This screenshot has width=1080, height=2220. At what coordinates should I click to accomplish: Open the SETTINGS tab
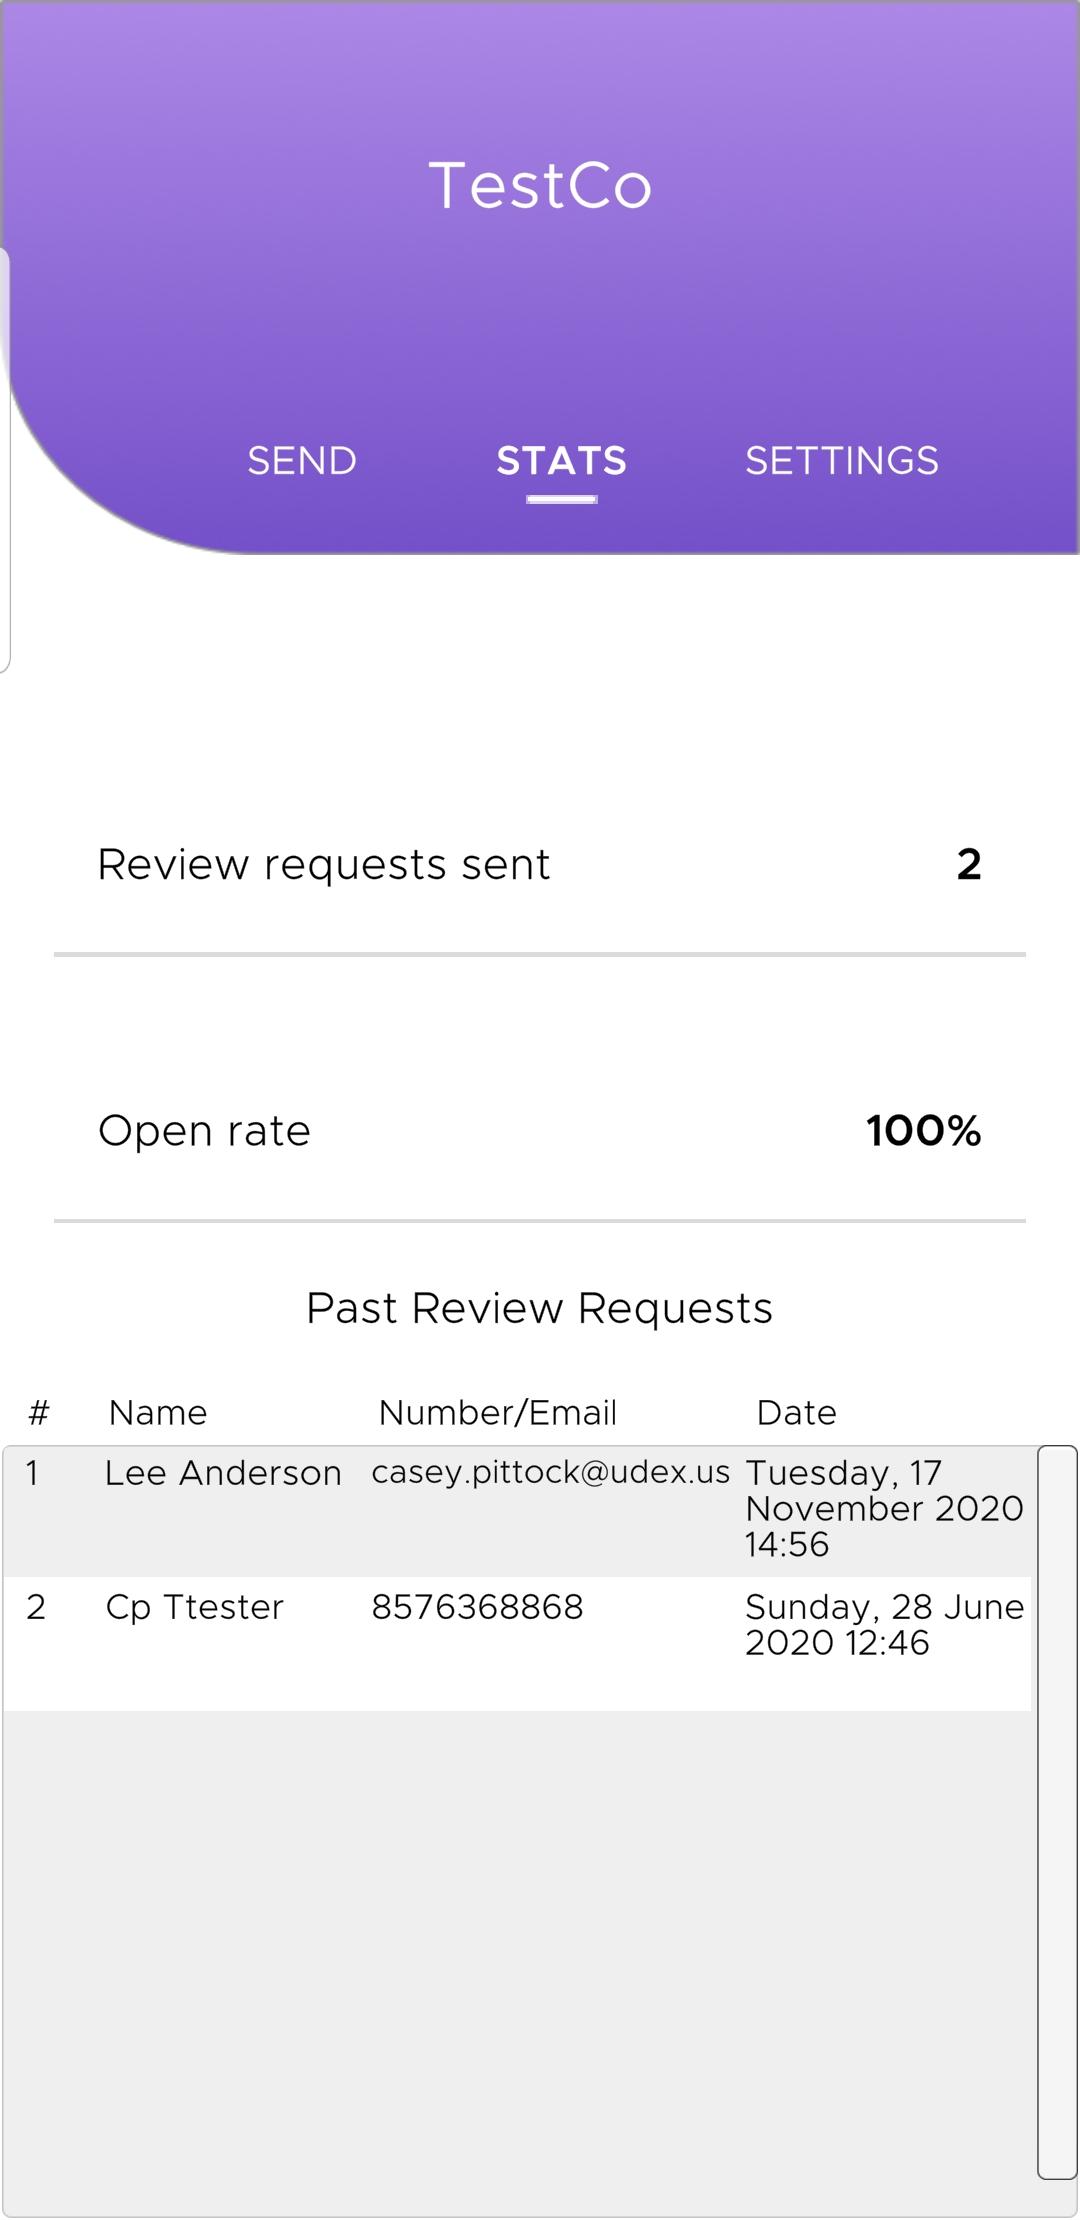tap(841, 461)
